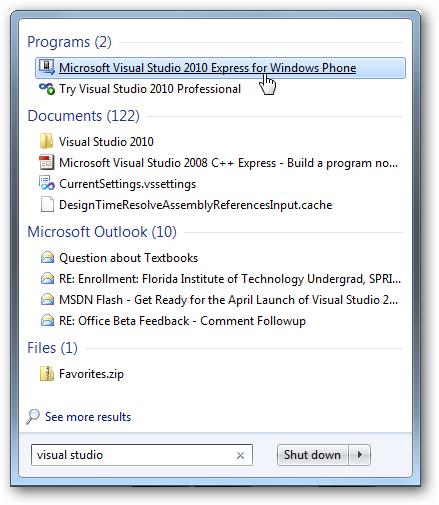Open the Files (1) group header
439x505 pixels.
(52, 348)
